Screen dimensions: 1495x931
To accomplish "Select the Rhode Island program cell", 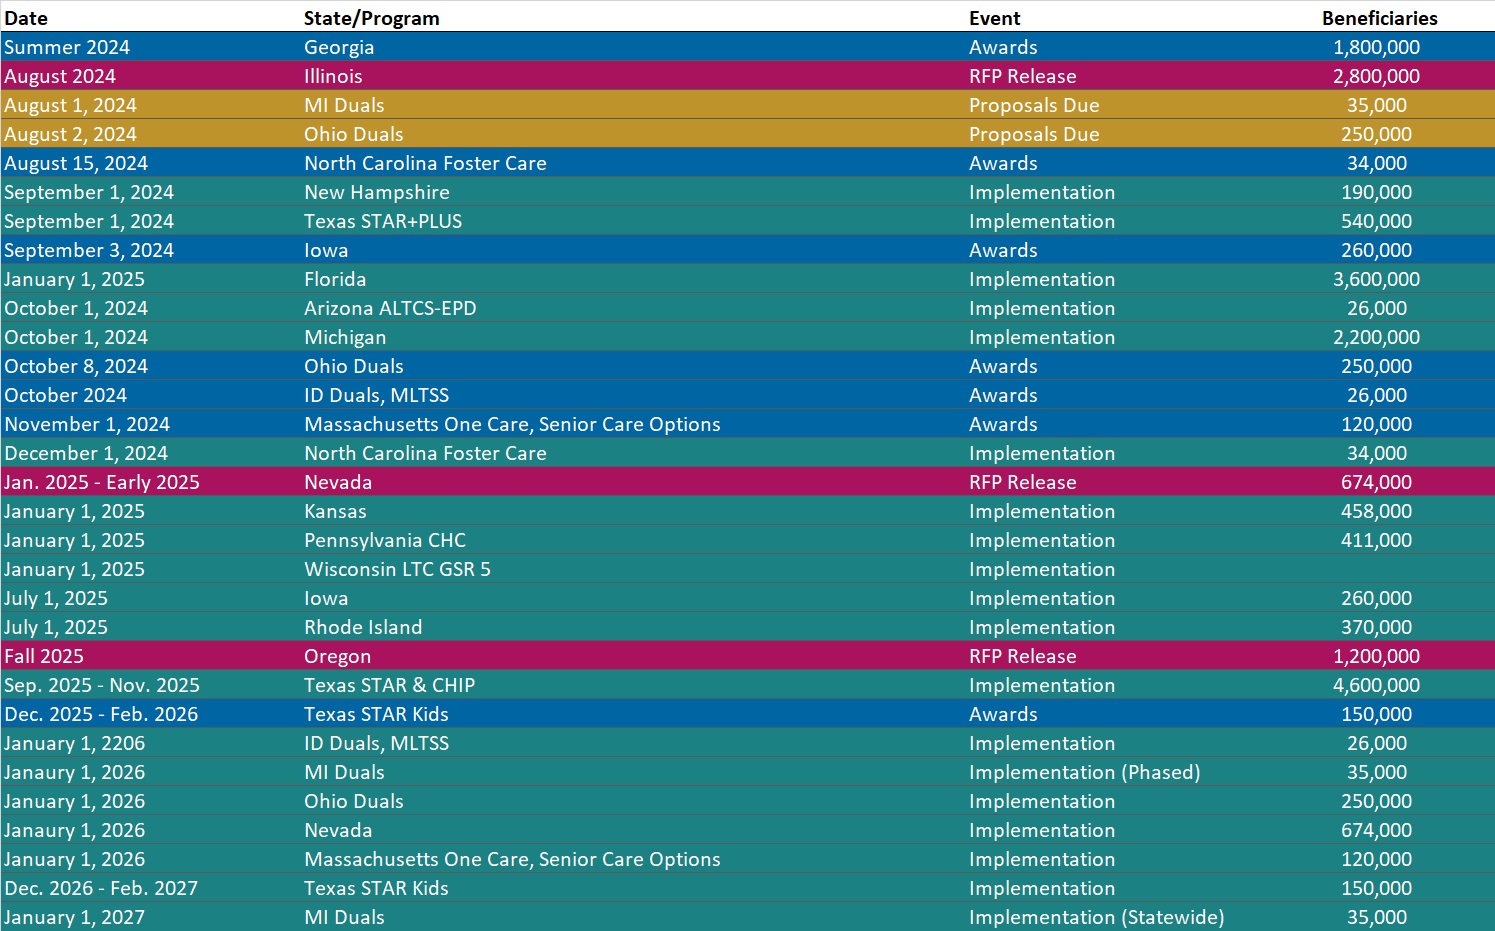I will coord(363,627).
